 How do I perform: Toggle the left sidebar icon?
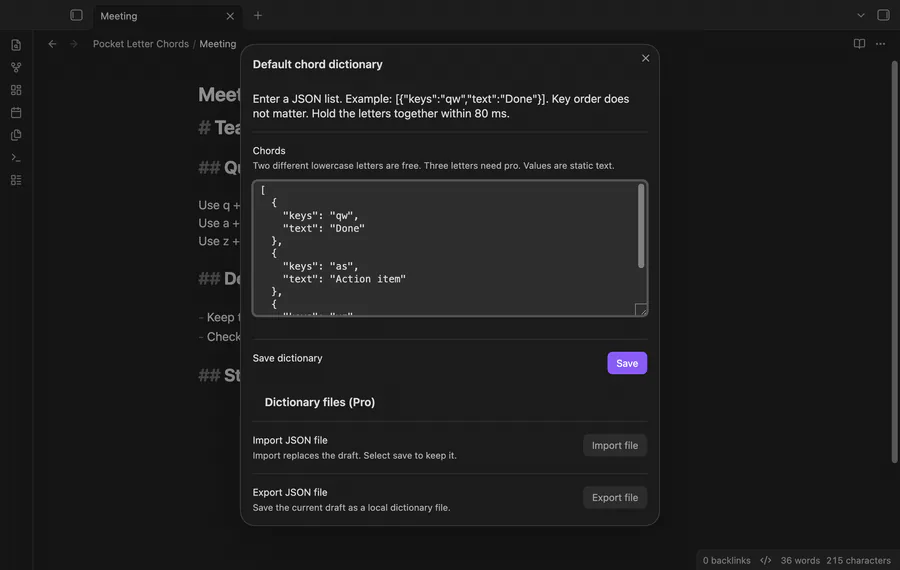pyautogui.click(x=76, y=15)
